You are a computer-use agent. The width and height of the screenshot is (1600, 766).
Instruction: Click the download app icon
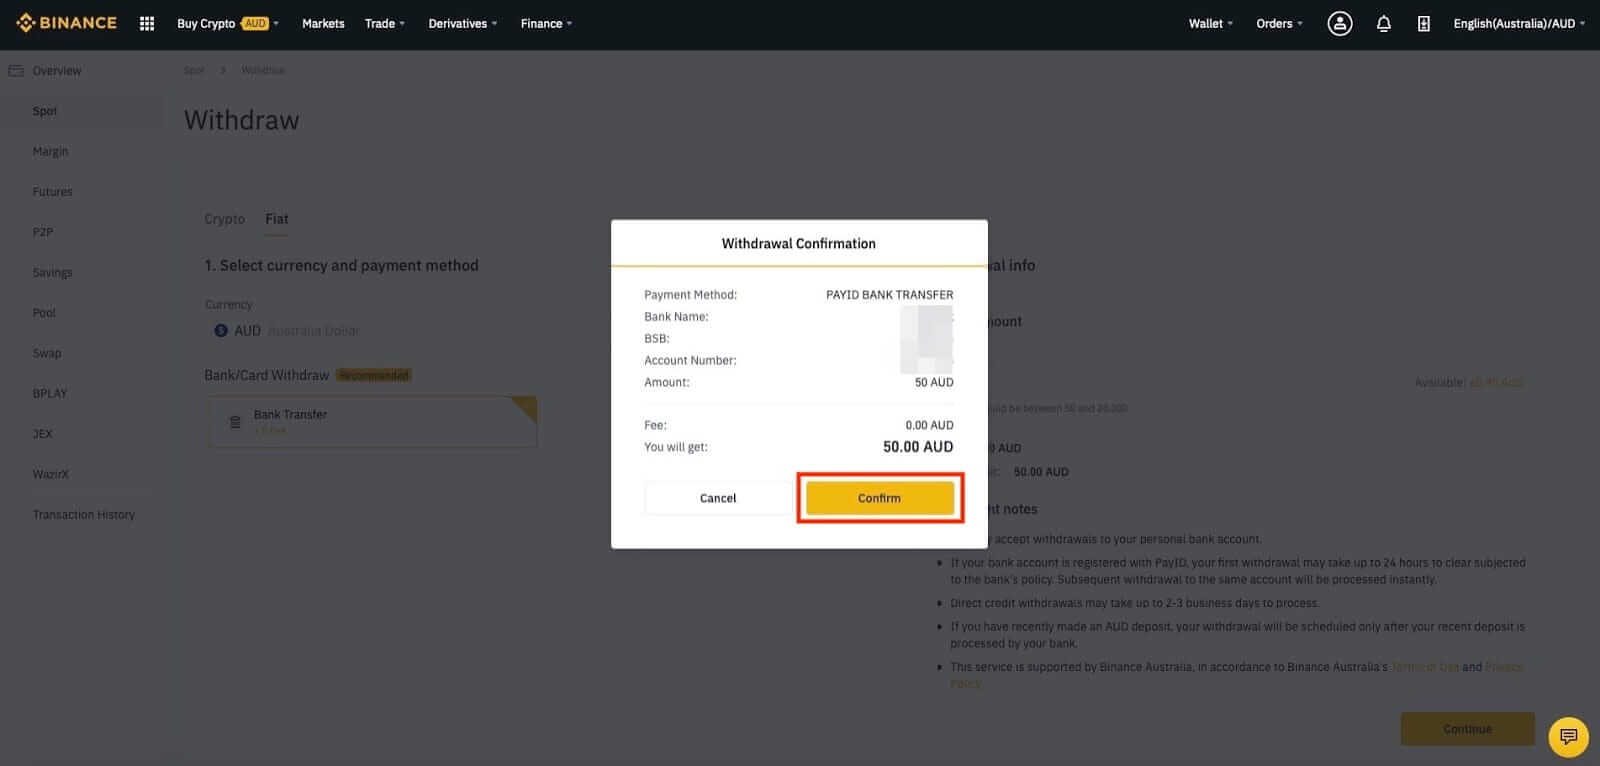[1423, 23]
